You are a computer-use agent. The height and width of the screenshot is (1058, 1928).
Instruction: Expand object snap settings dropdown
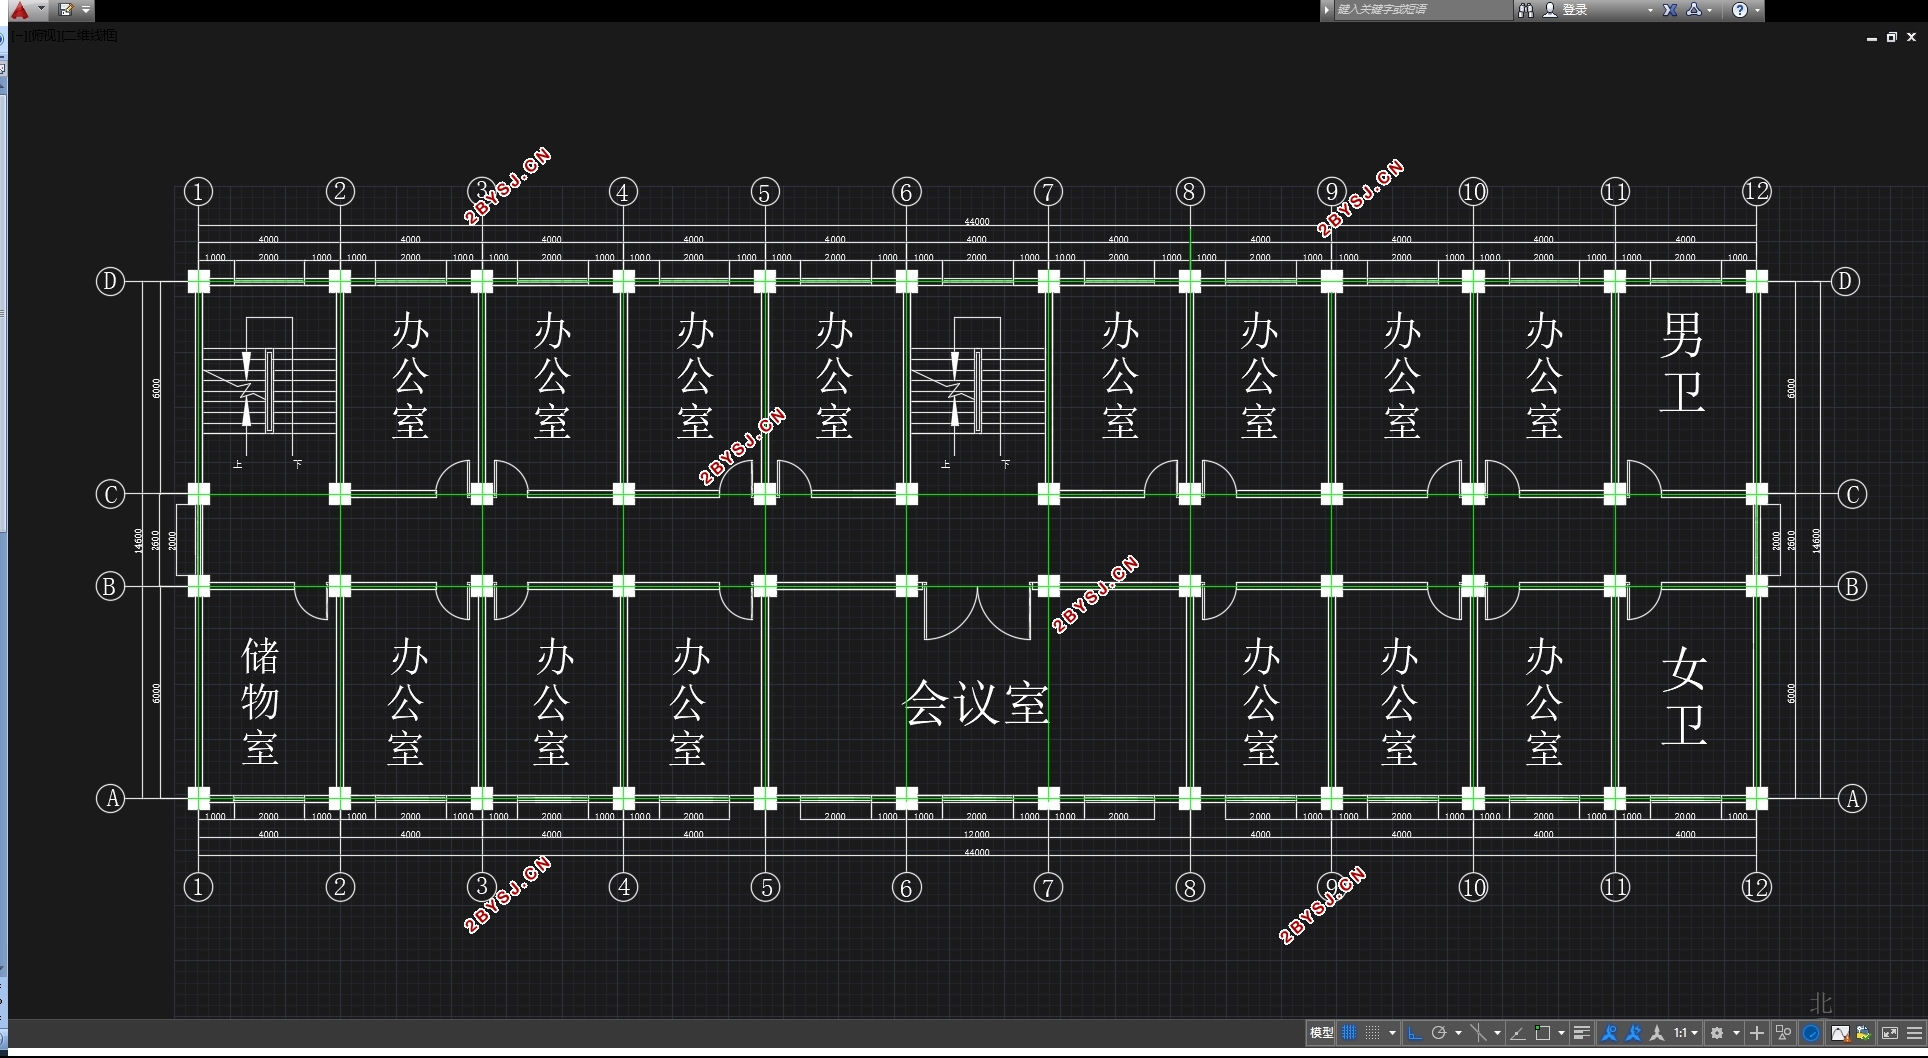(x=1561, y=1033)
